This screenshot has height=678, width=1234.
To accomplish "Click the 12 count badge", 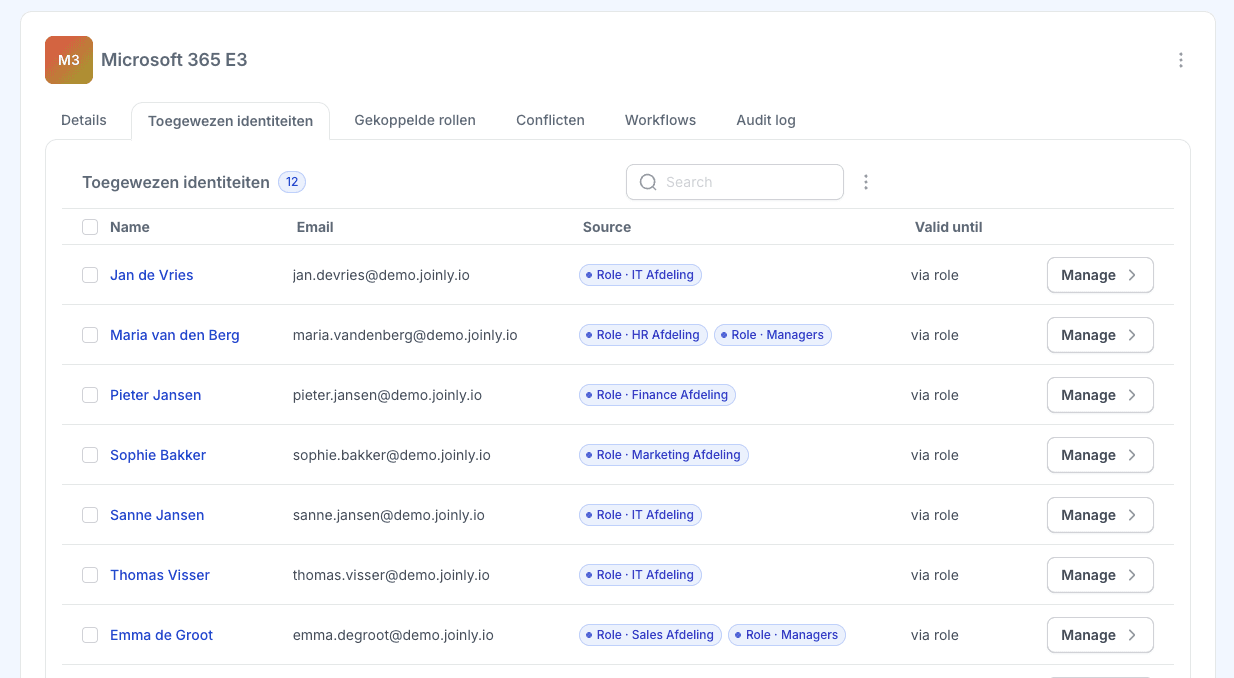I will pyautogui.click(x=292, y=182).
